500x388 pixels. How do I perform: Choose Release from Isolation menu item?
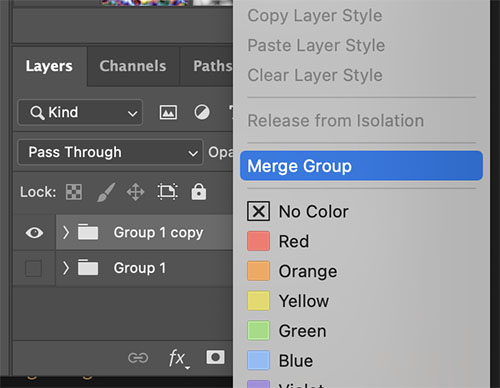point(336,120)
